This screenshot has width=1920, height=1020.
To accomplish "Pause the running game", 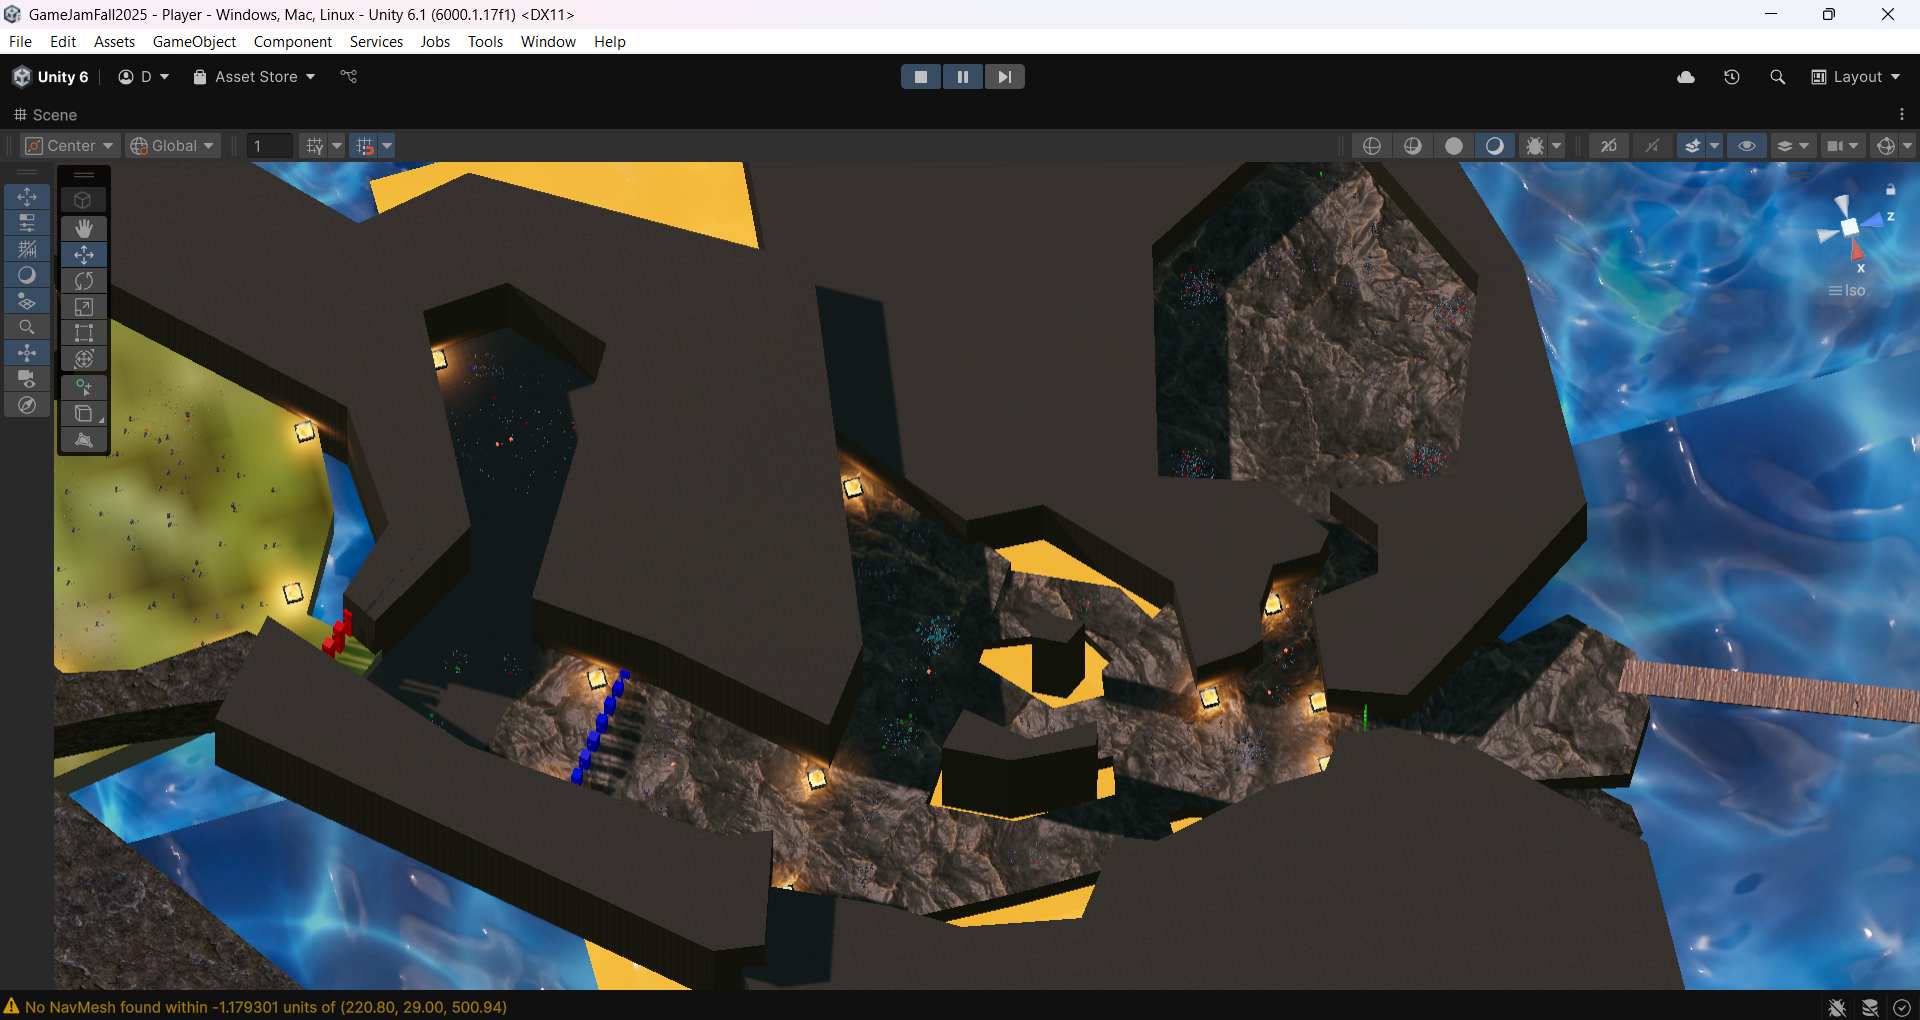I will (963, 77).
